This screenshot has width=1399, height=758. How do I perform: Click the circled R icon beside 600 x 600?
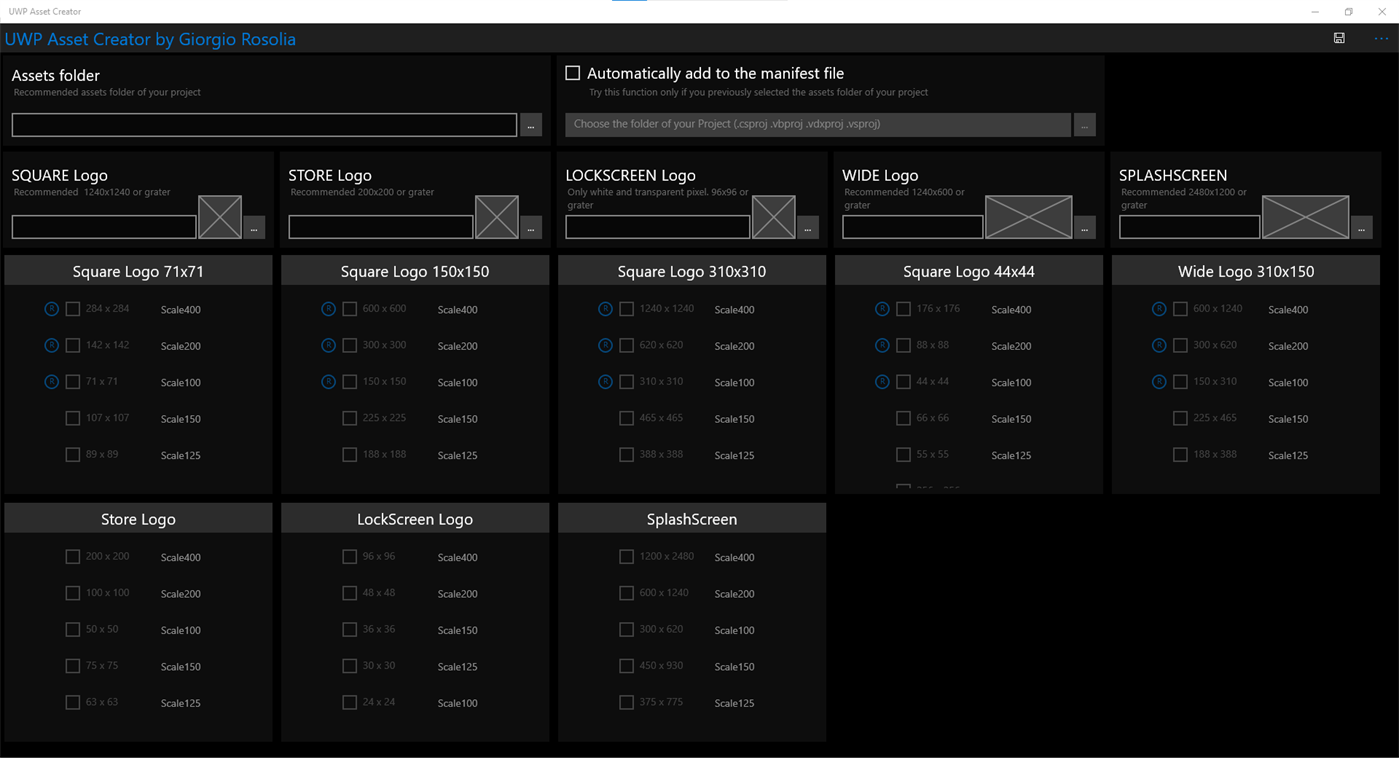pos(328,309)
